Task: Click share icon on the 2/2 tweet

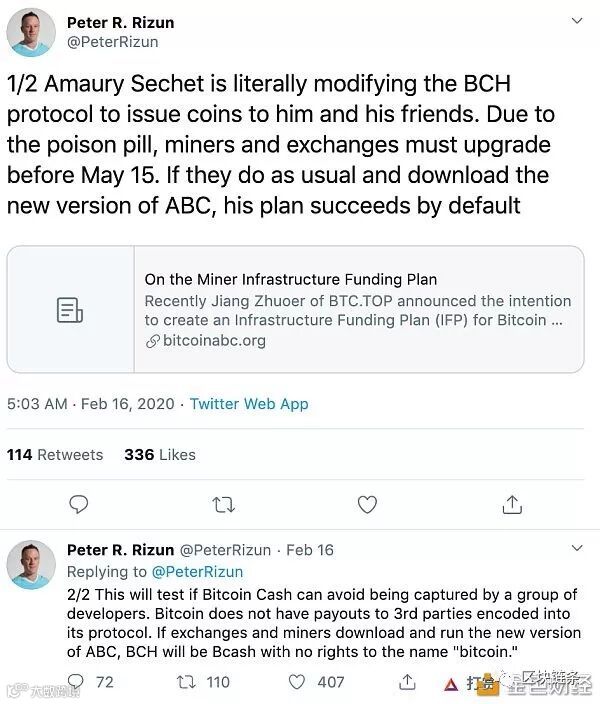Action: coord(407,682)
